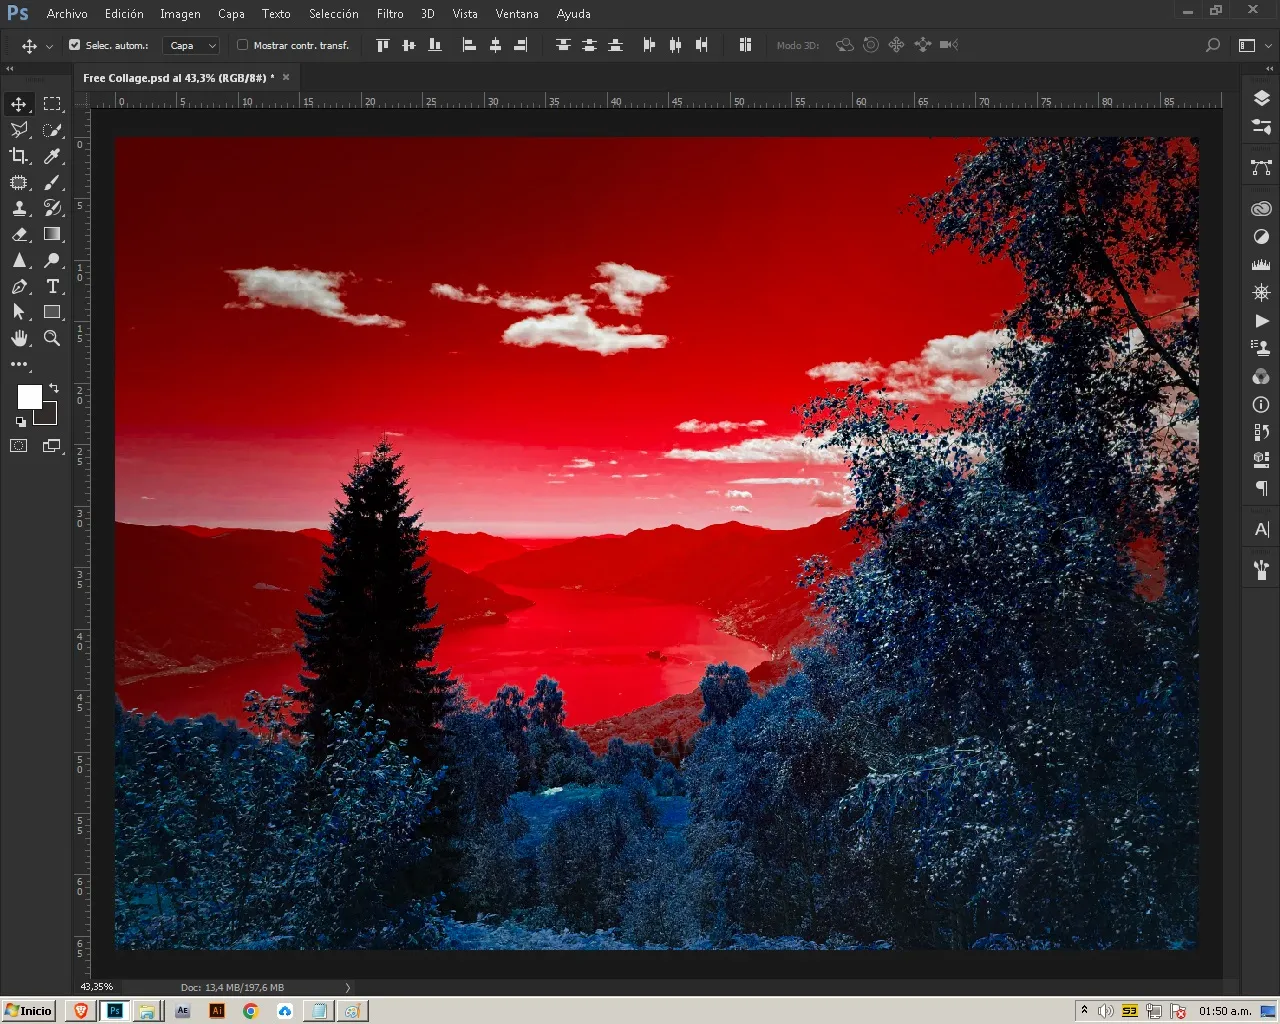Align left edges
Viewport: 1280px width, 1024px height.
point(469,45)
